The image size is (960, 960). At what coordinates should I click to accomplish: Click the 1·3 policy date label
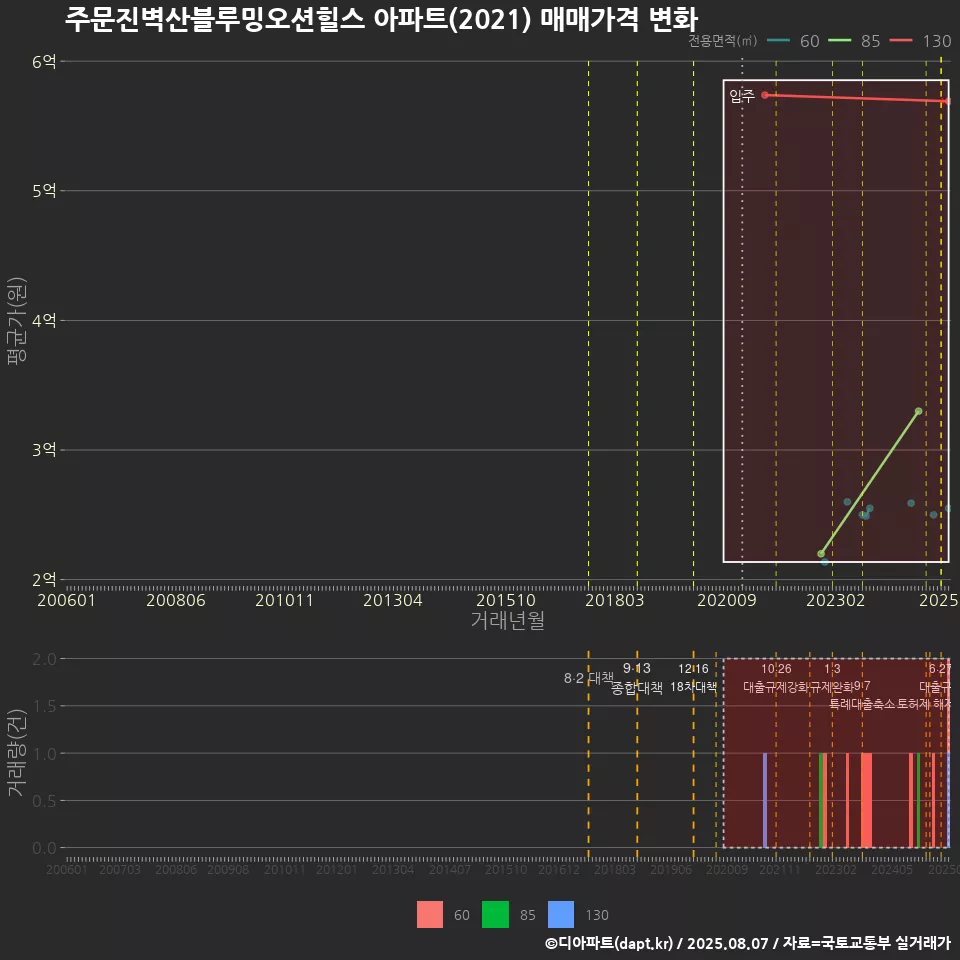(x=832, y=669)
